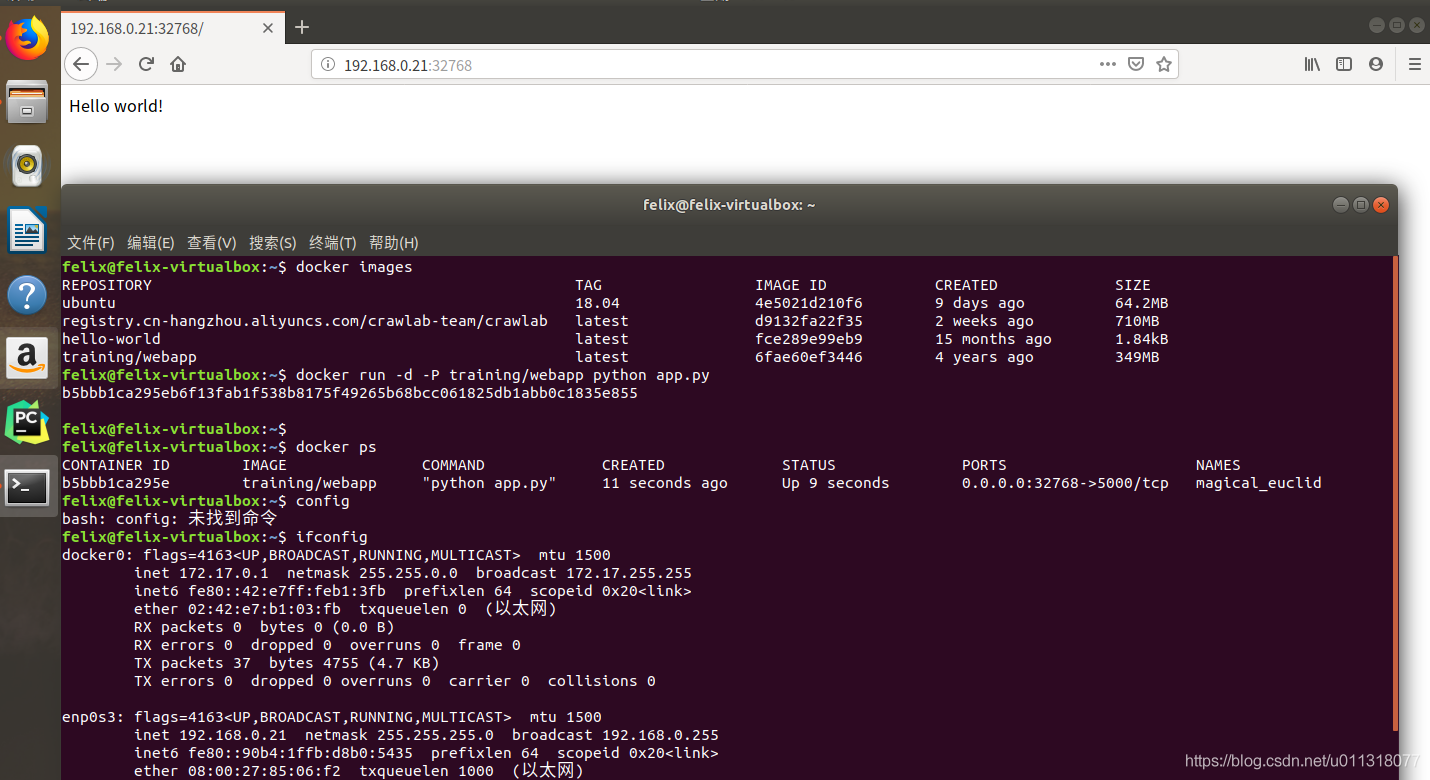Image resolution: width=1430 pixels, height=780 pixels.
Task: Show site information icon in address bar
Action: coord(327,65)
